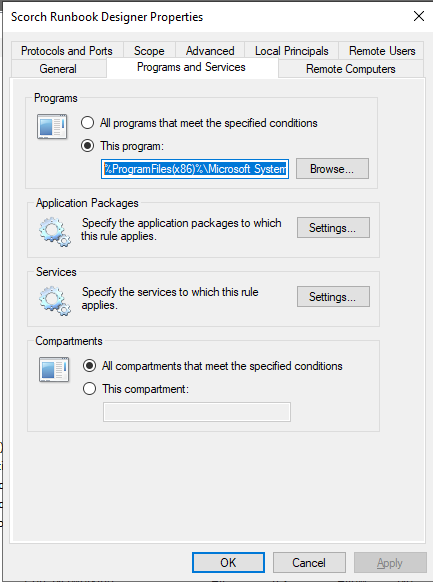Click the Application Packages gears icon
Image resolution: width=433 pixels, height=582 pixels.
(x=55, y=232)
